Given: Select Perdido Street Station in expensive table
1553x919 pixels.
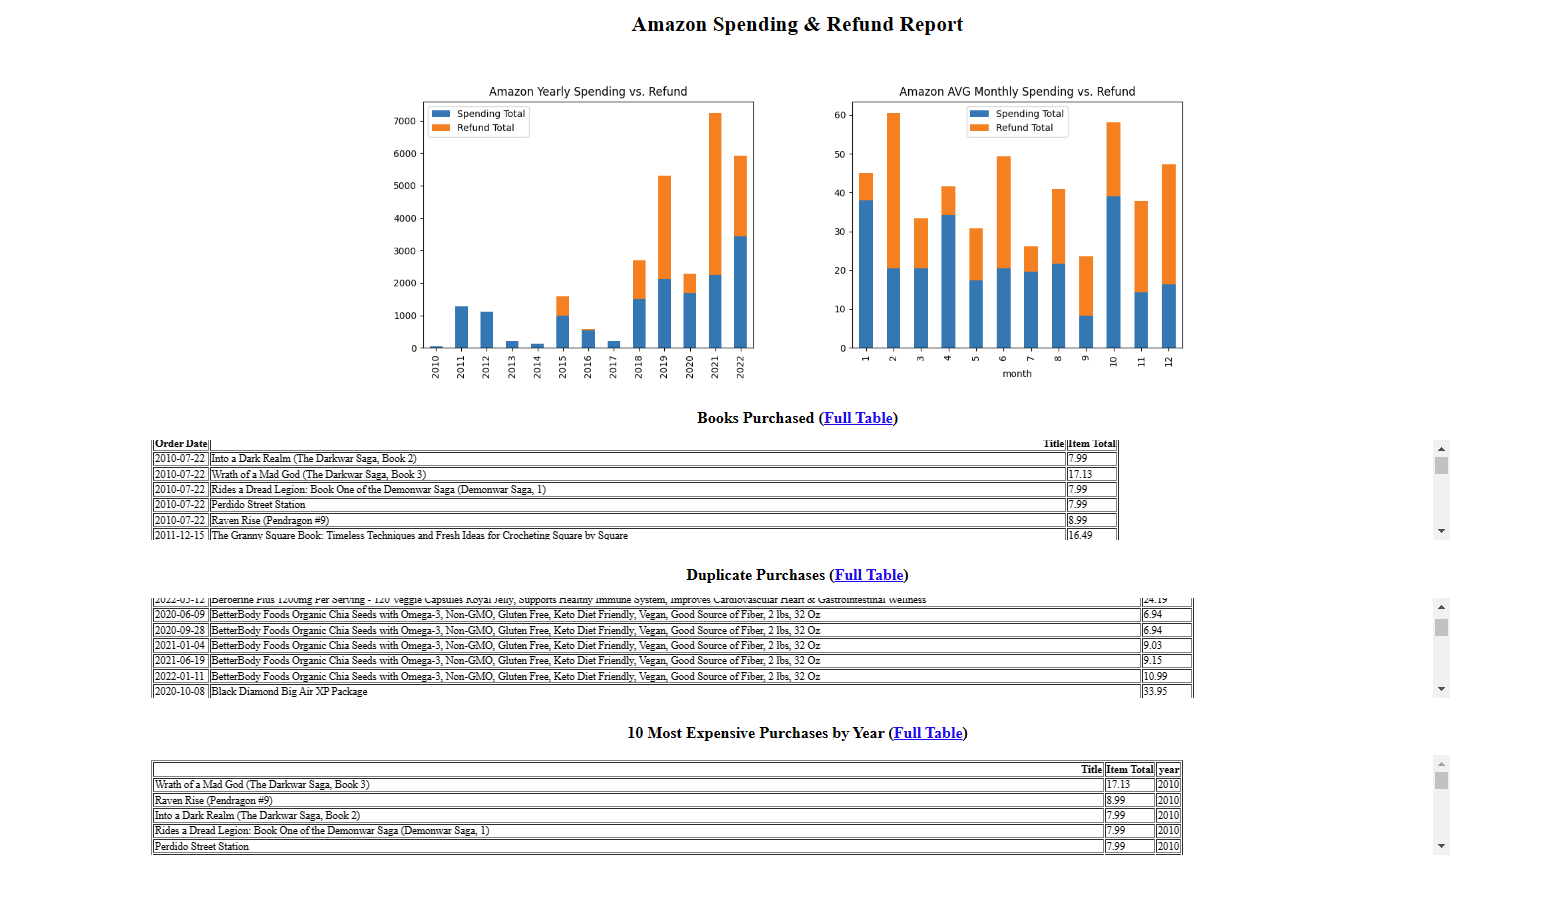Looking at the screenshot, I should click(667, 846).
